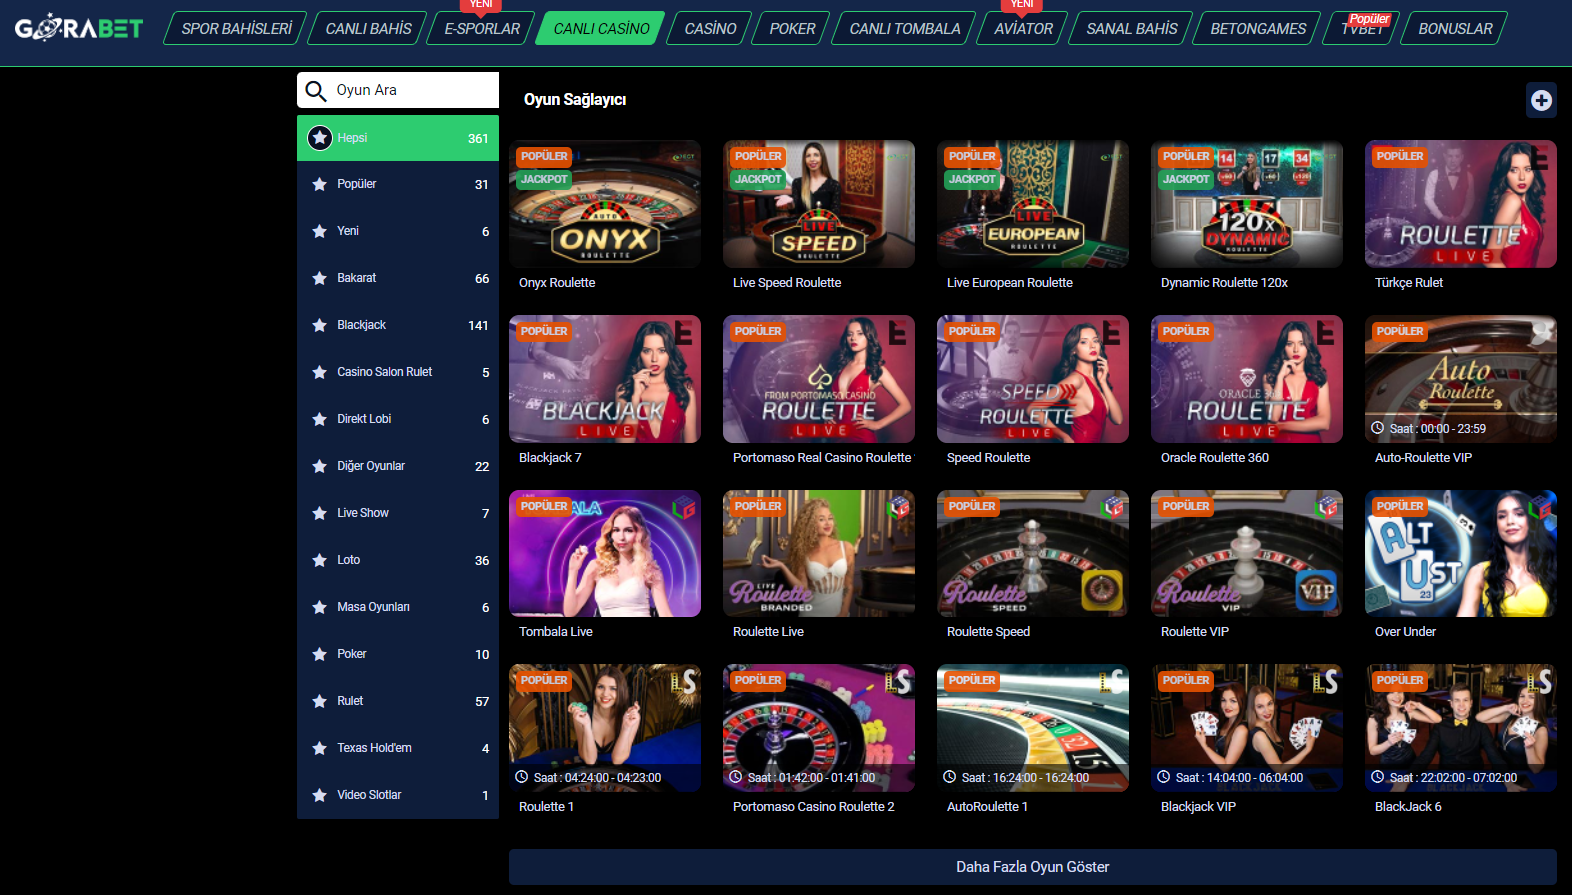Open Tombala Live game thumbnail
The image size is (1572, 895).
605,553
